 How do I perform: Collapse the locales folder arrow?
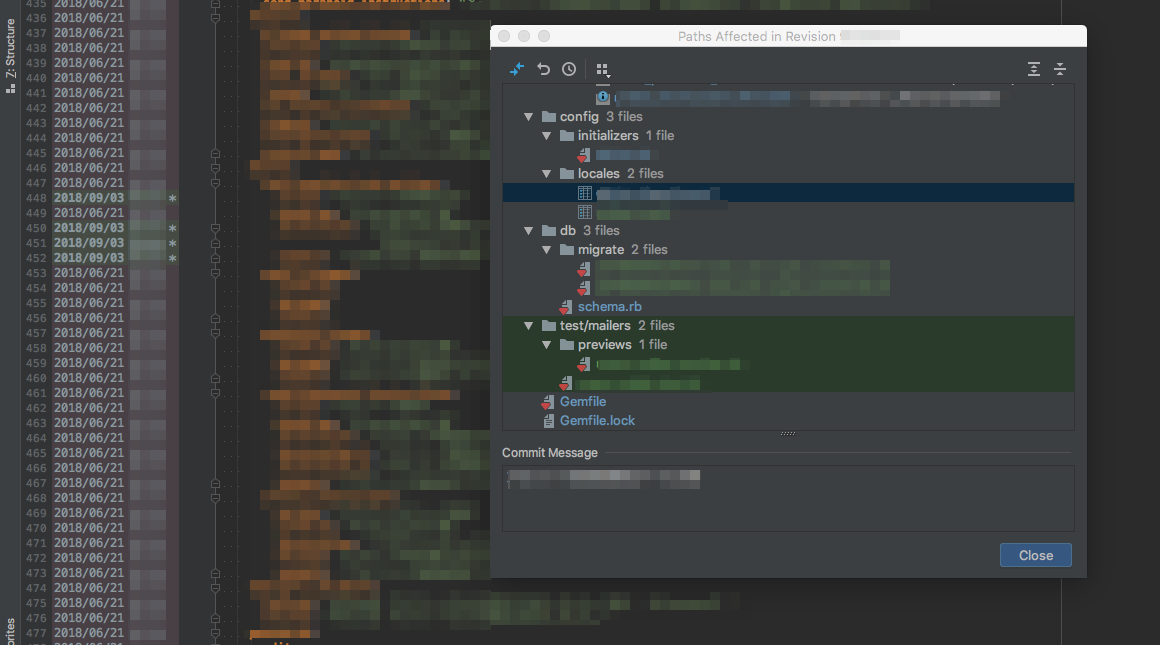[547, 174]
